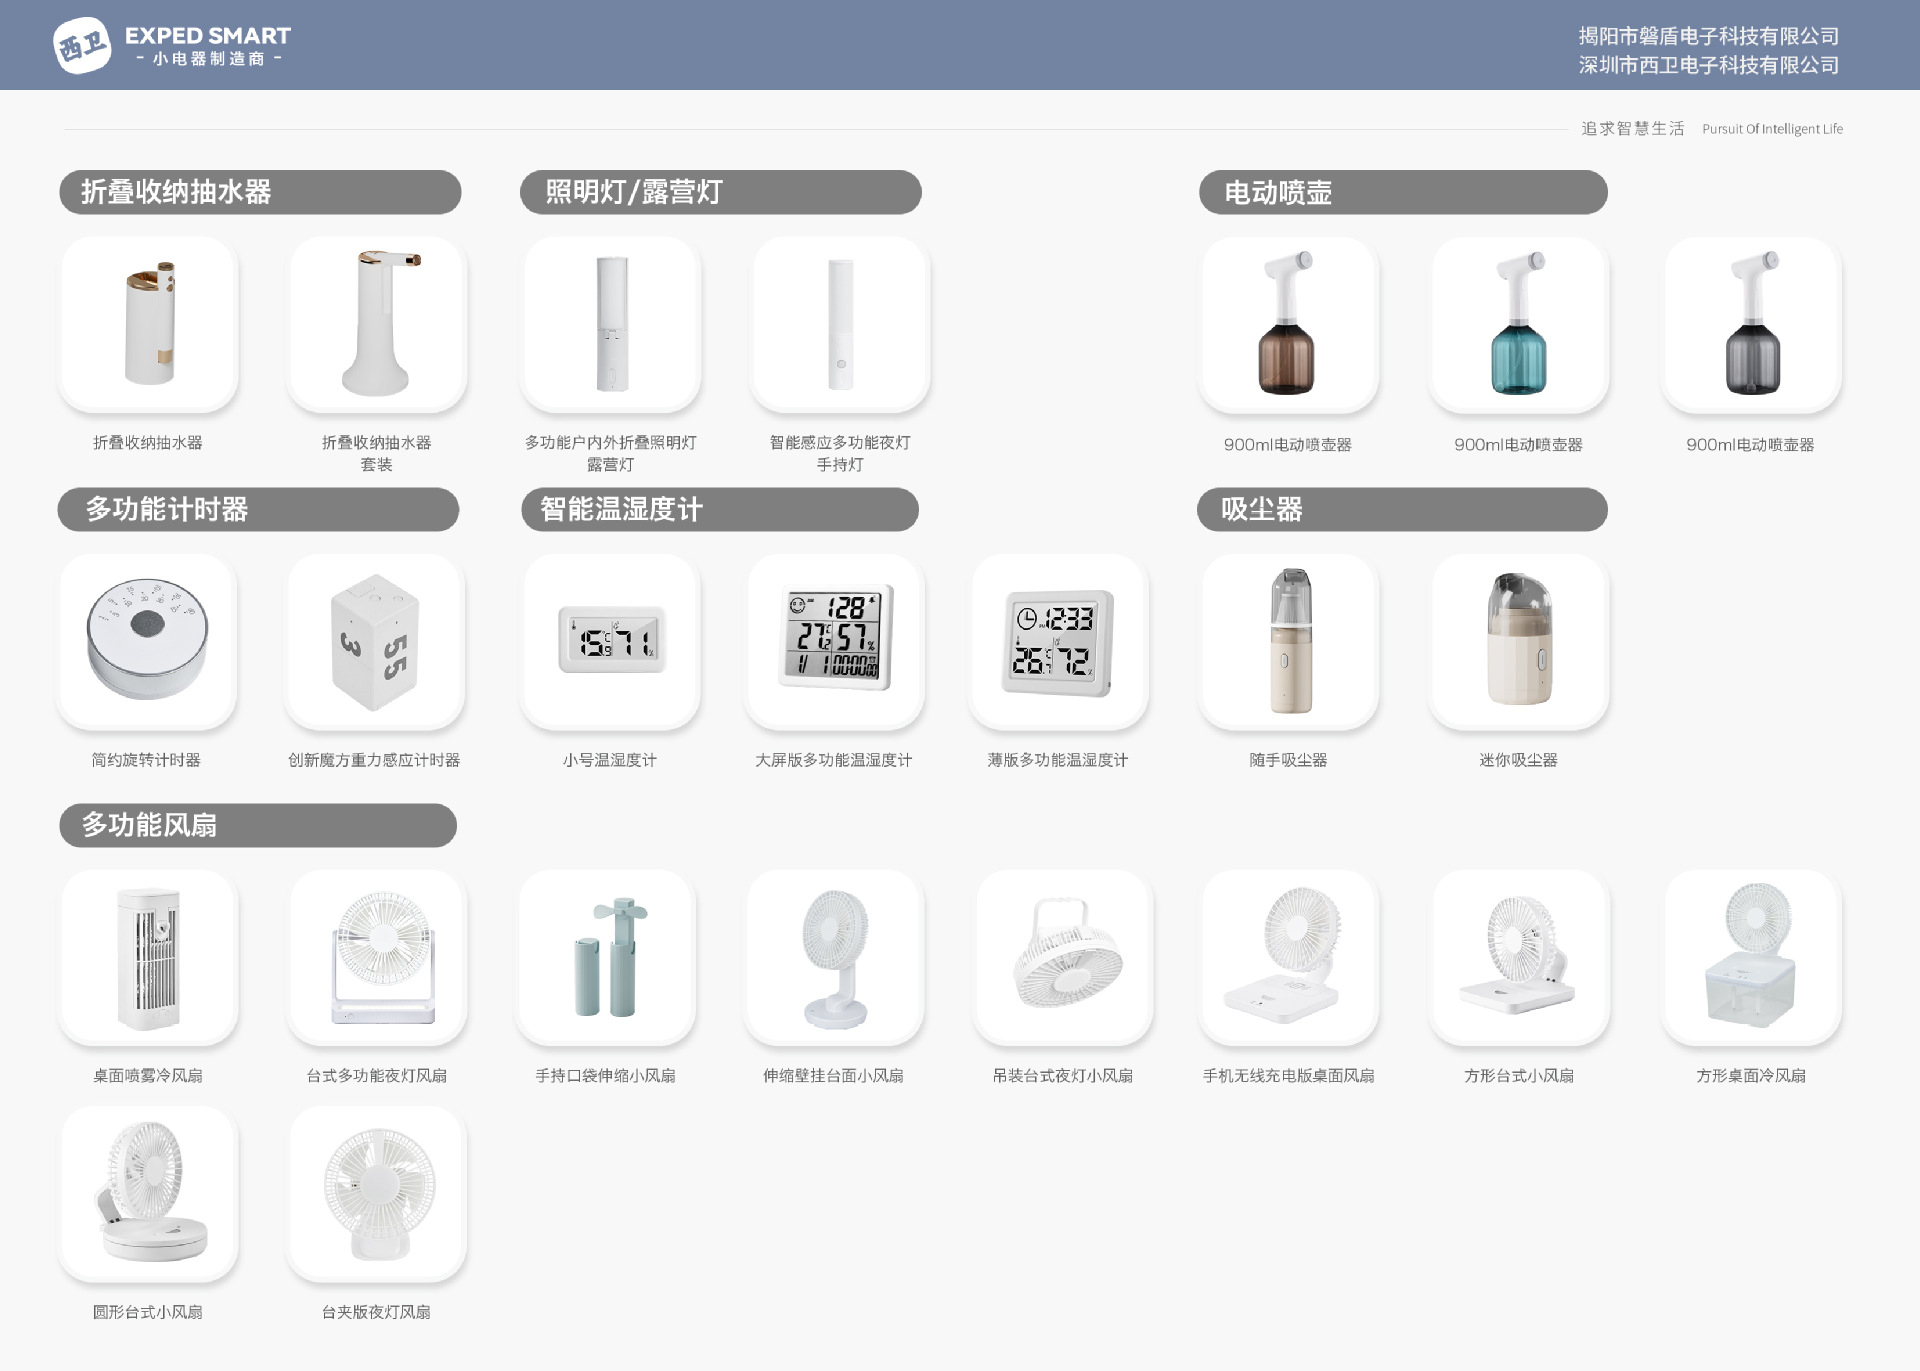Select the teal 900ml electric spray bottle
The width and height of the screenshot is (1920, 1371).
point(1519,325)
